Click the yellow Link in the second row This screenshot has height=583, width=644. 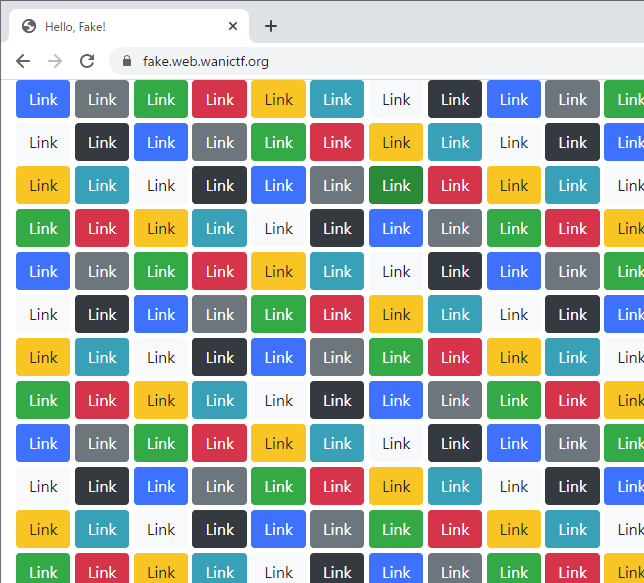tap(396, 142)
